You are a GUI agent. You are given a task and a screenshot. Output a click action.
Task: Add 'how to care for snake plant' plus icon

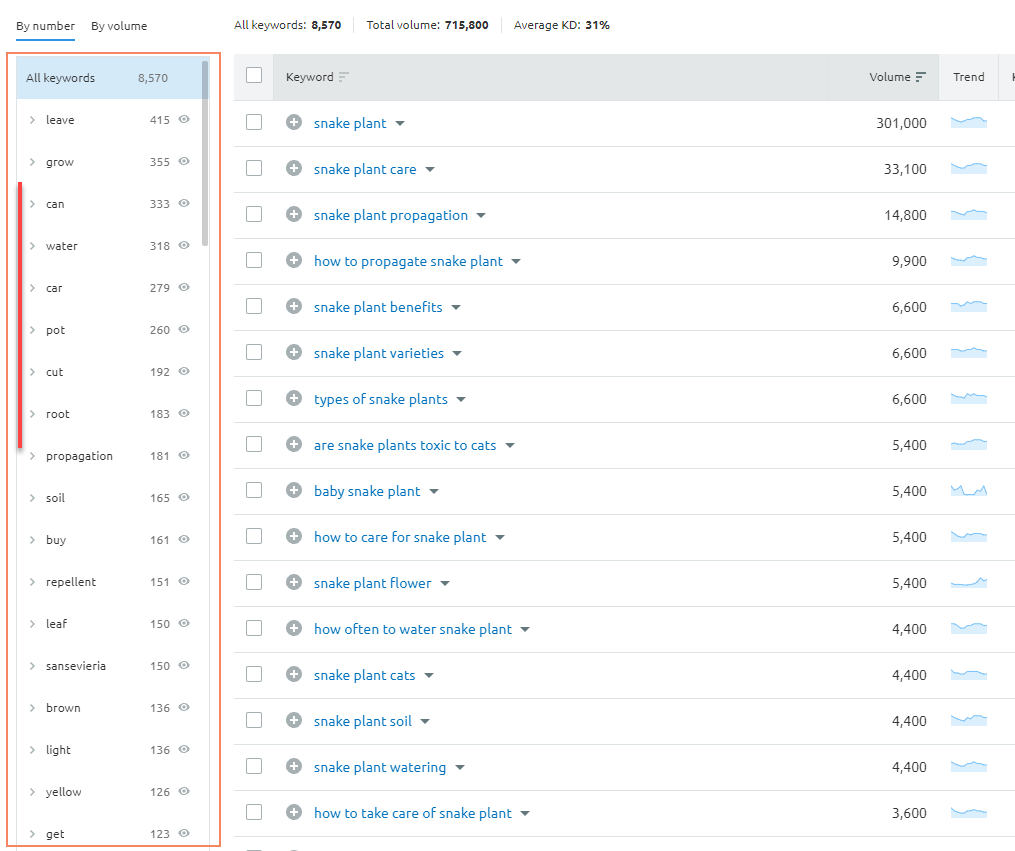tap(294, 536)
